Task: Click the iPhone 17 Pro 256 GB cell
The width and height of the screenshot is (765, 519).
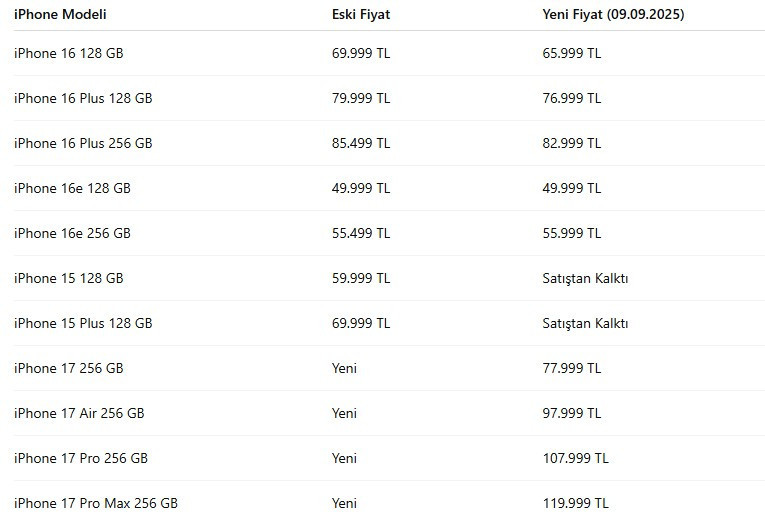Action: (81, 458)
